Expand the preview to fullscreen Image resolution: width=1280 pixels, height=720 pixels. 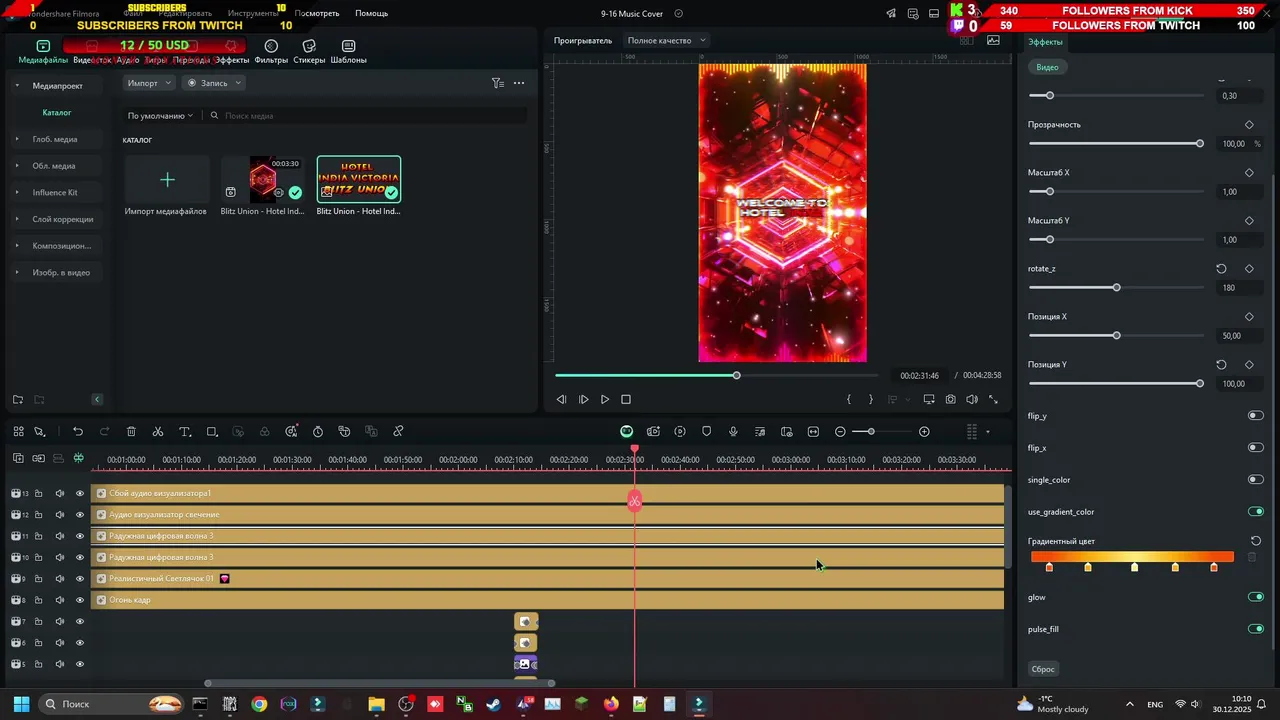pos(993,399)
